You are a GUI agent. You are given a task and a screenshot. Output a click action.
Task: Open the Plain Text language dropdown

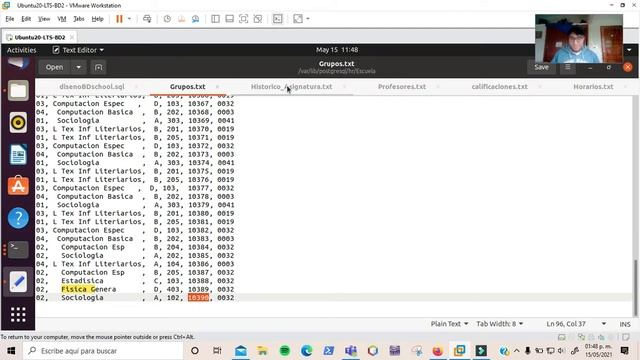449,324
